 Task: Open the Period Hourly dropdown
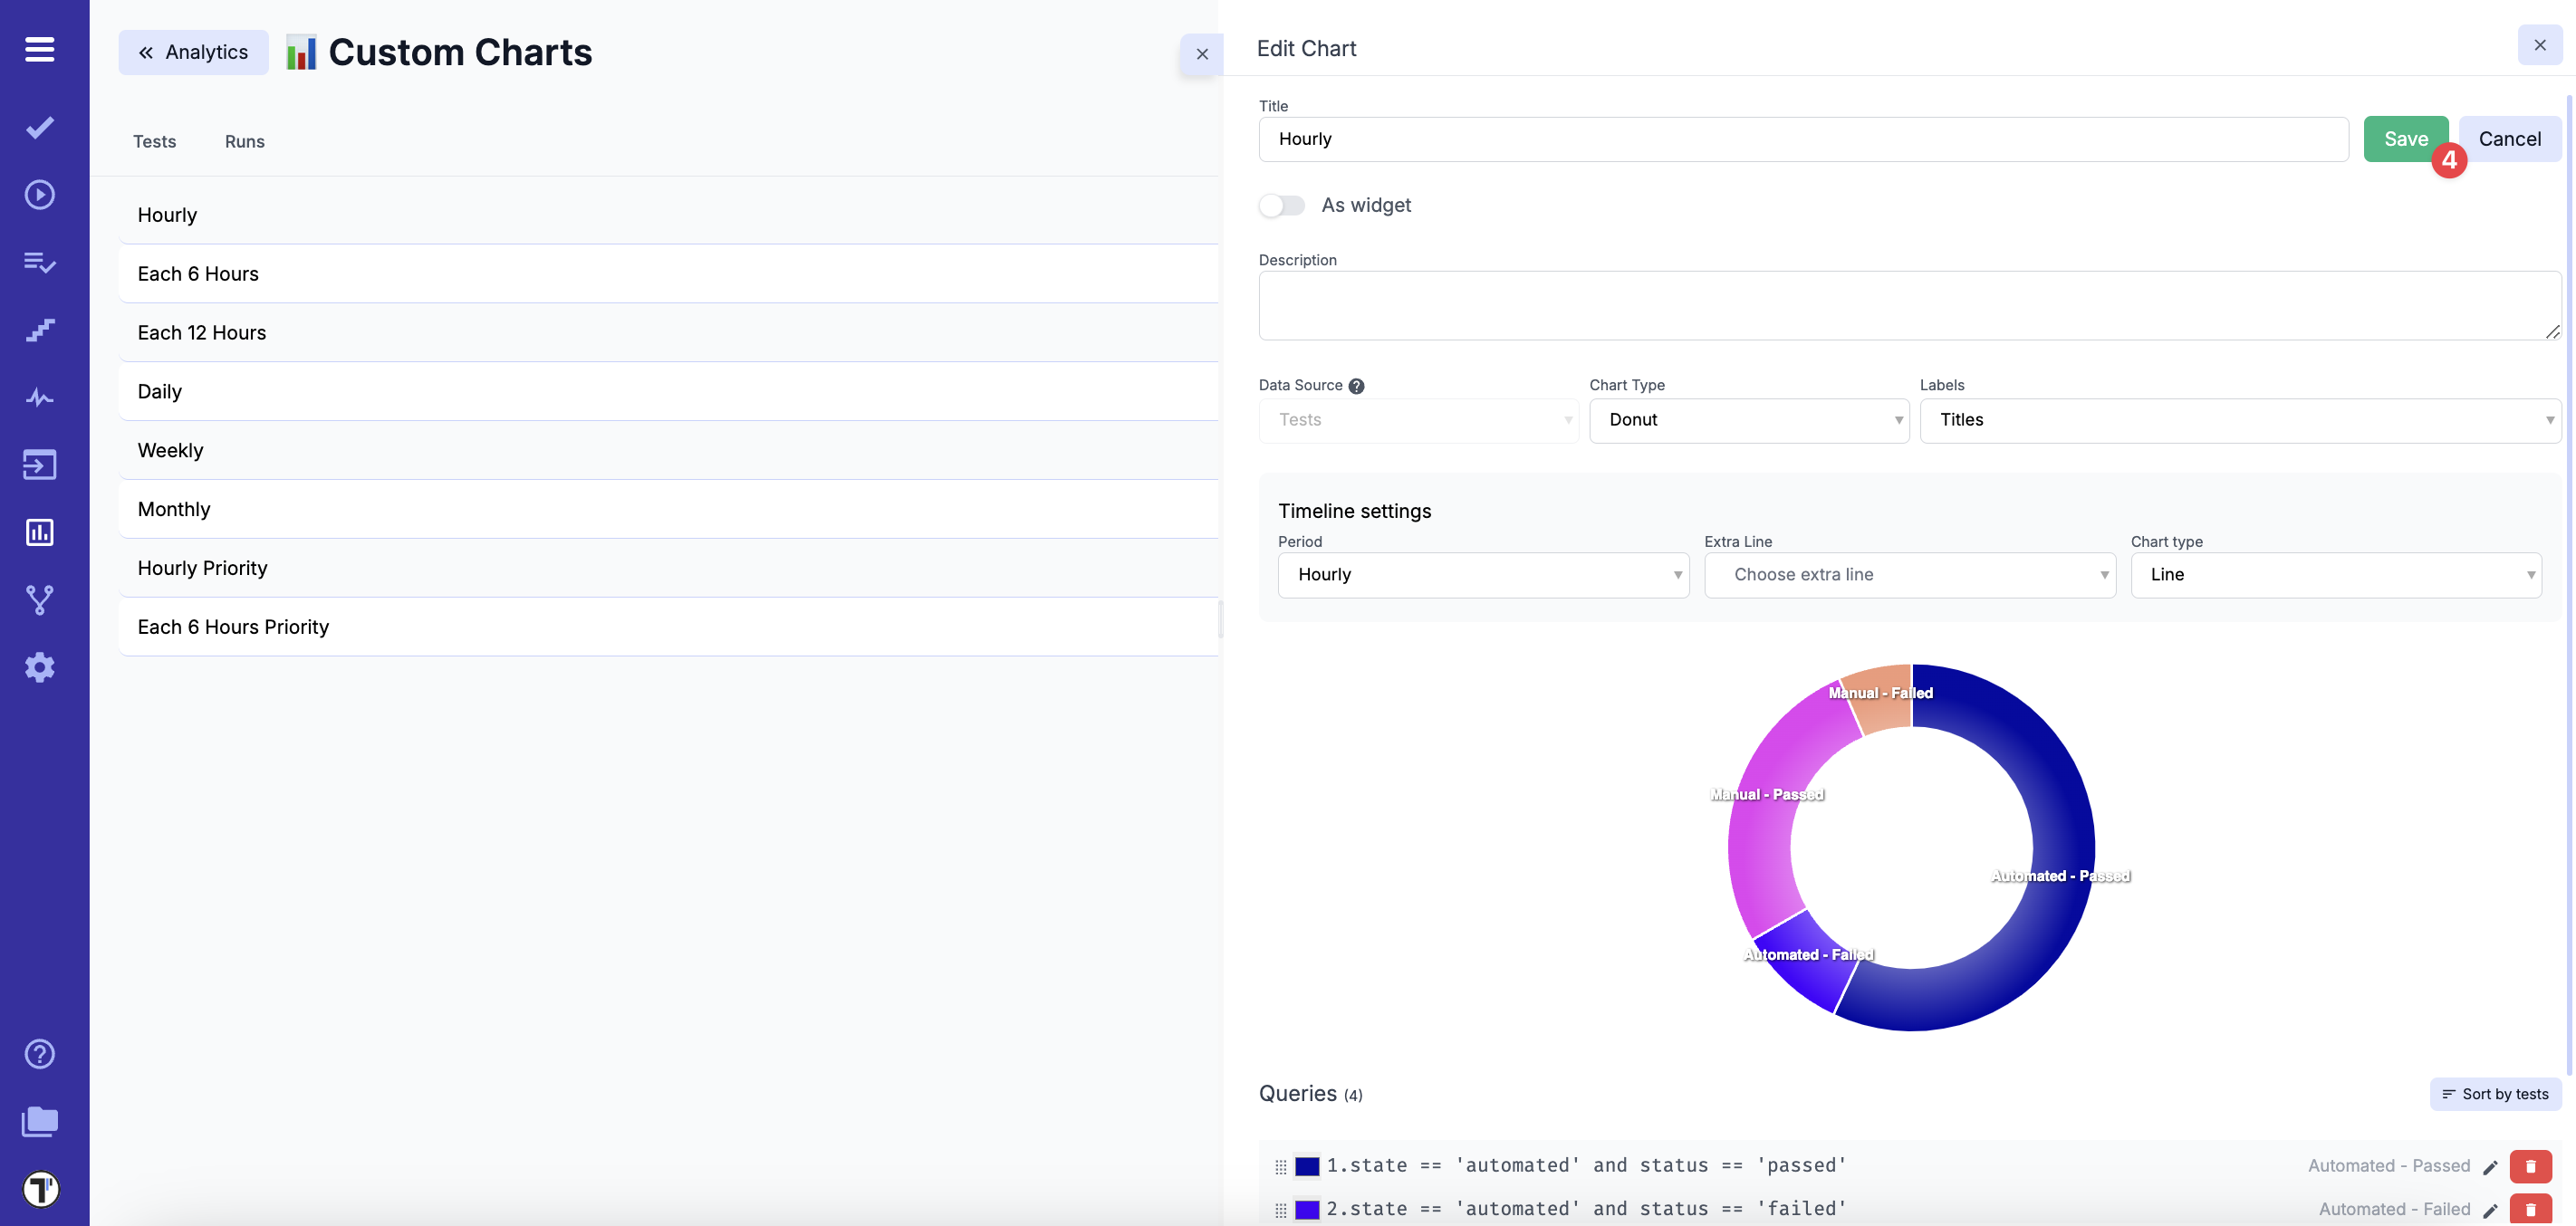pyautogui.click(x=1483, y=575)
